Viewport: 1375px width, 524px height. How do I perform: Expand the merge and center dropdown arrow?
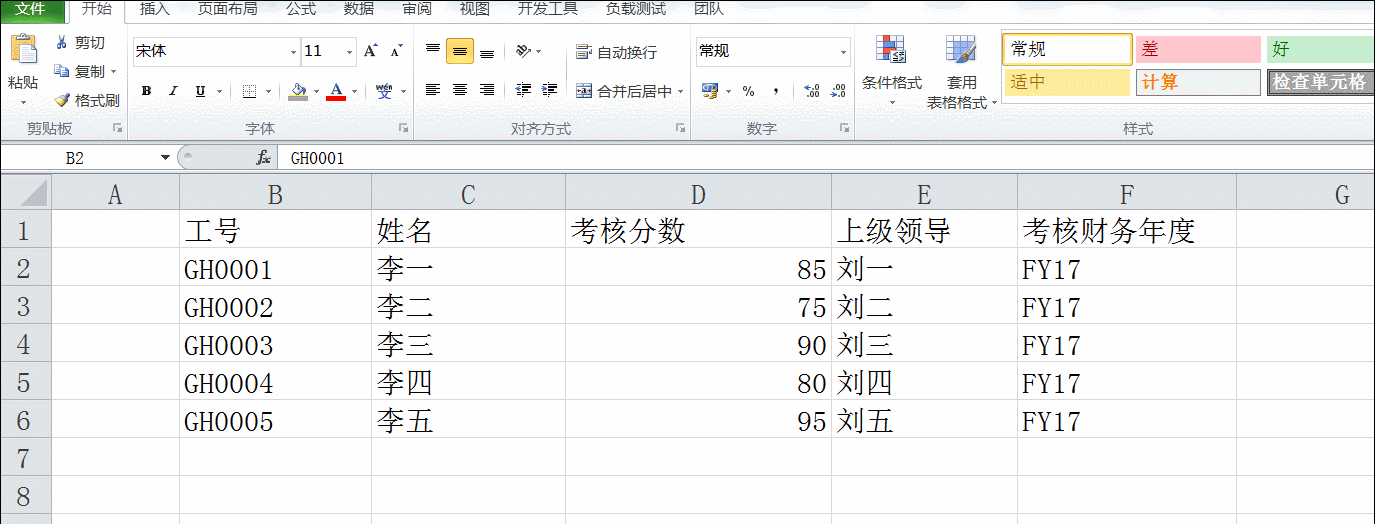pyautogui.click(x=681, y=91)
